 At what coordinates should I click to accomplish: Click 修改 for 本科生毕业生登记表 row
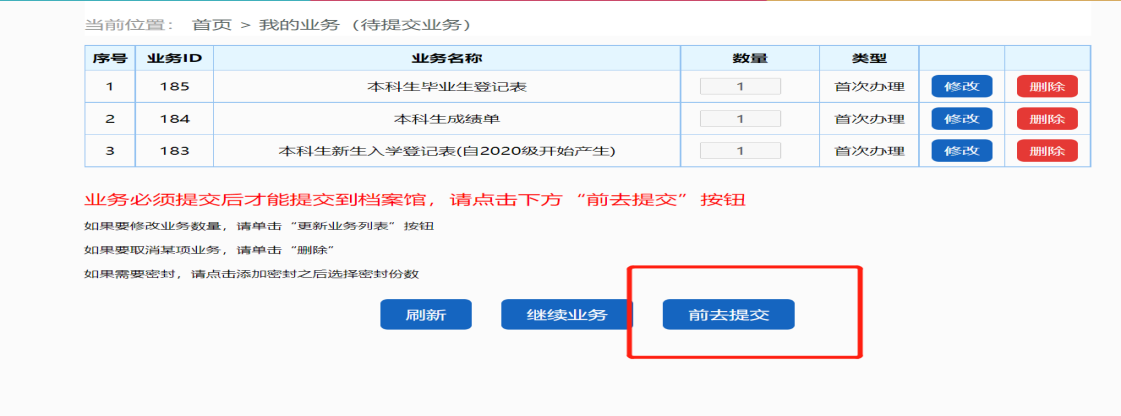point(961,86)
